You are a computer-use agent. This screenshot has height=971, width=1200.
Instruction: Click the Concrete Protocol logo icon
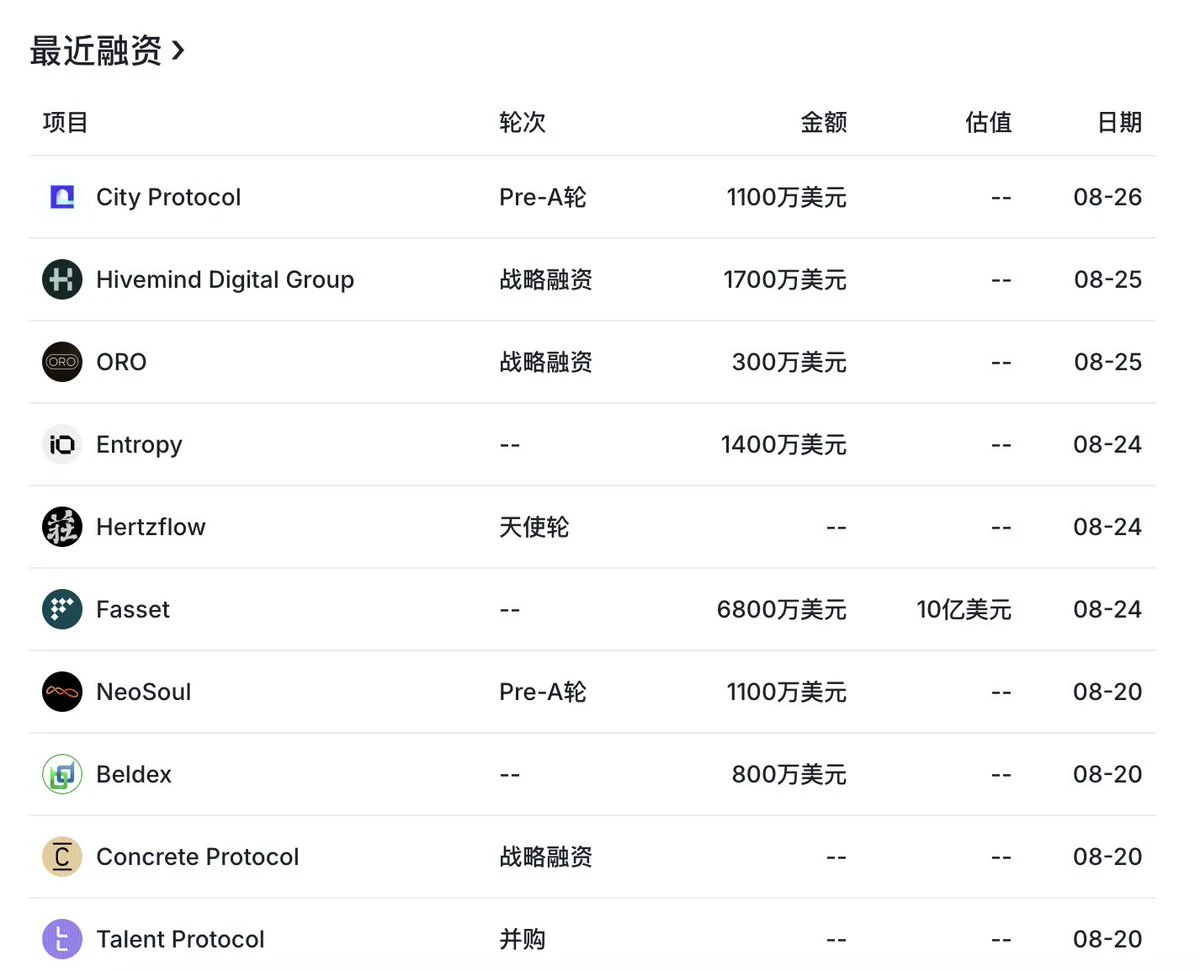(62, 857)
